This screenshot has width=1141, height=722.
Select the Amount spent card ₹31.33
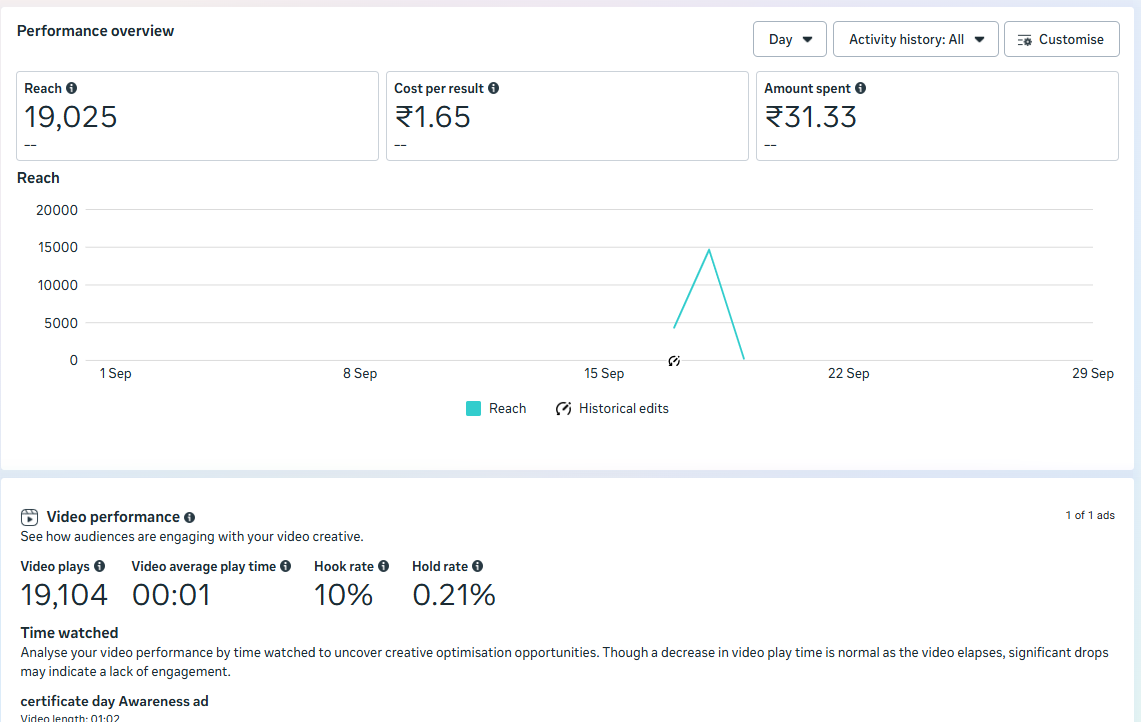[x=937, y=116]
